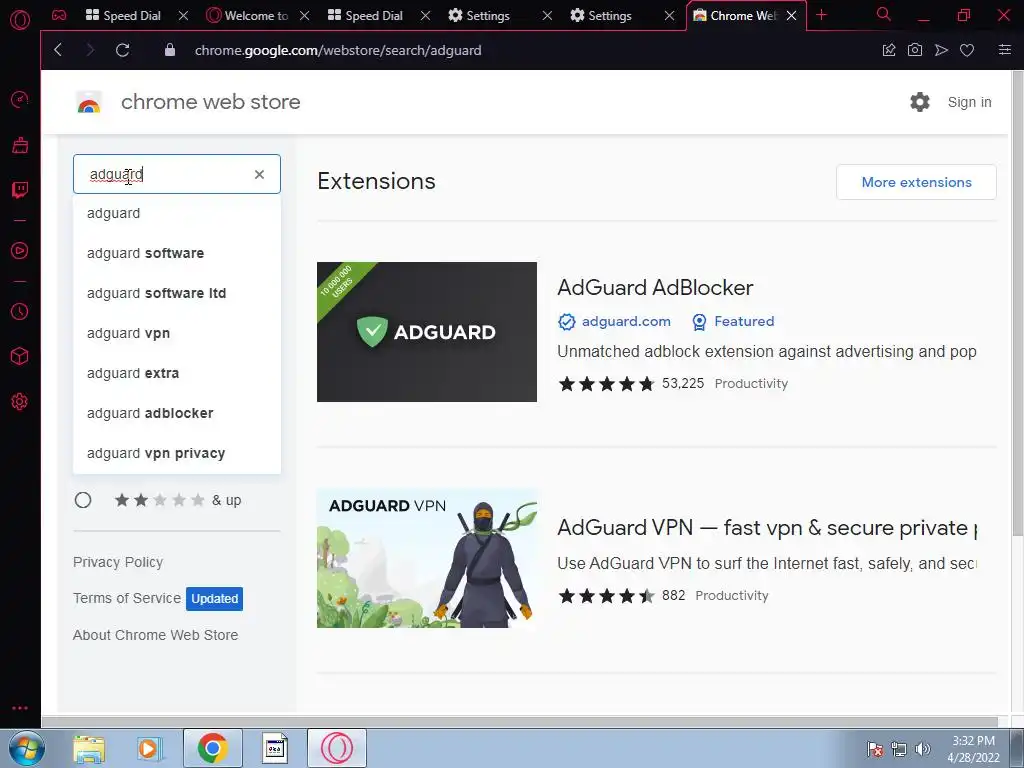Take a snapshot with camera icon
1024x768 pixels.
point(915,50)
